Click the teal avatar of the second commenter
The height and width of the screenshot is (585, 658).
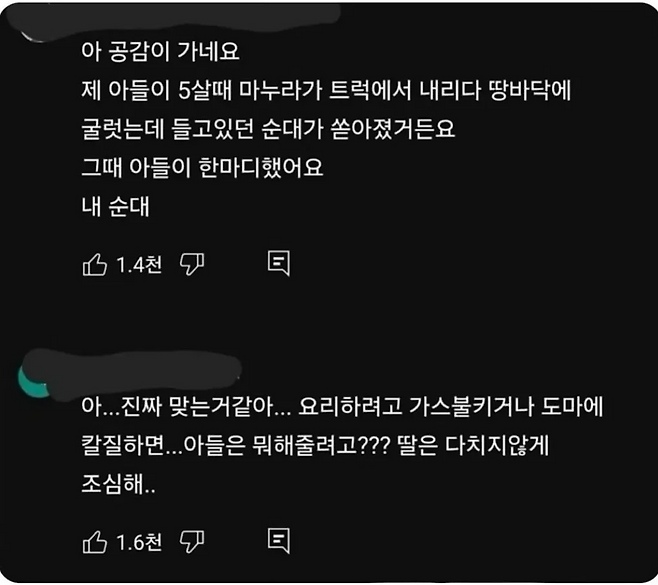[x=39, y=379]
